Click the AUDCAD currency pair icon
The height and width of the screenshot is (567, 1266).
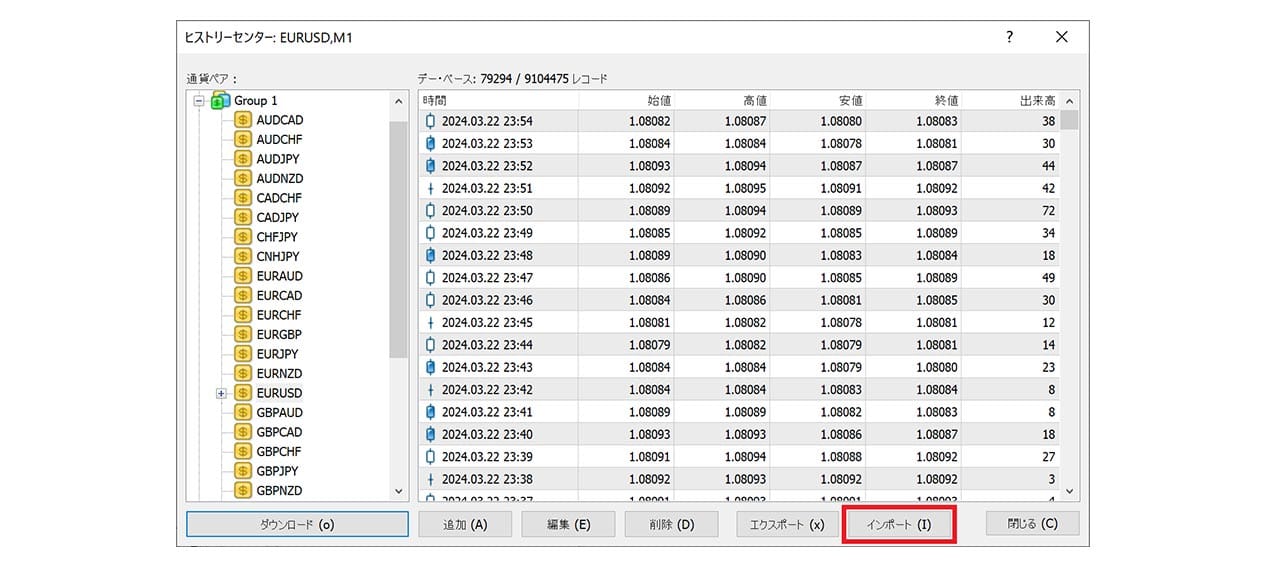242,120
